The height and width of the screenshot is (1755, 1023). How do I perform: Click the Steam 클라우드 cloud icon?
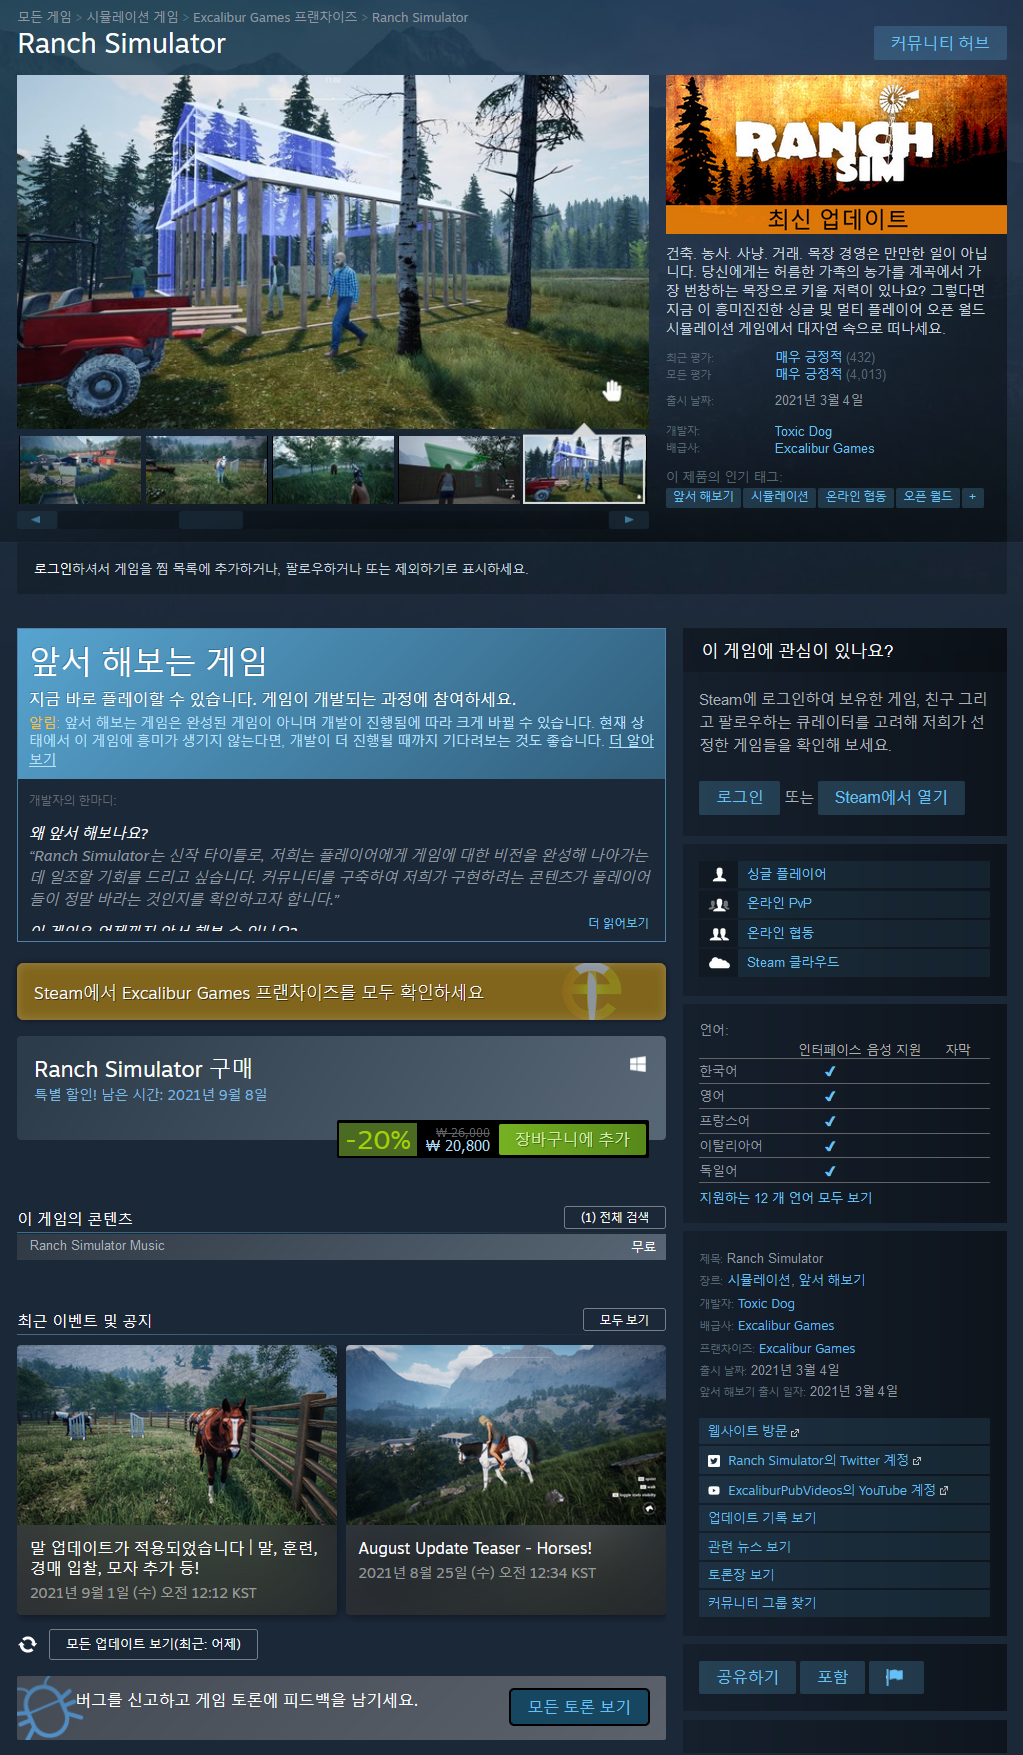(x=719, y=962)
